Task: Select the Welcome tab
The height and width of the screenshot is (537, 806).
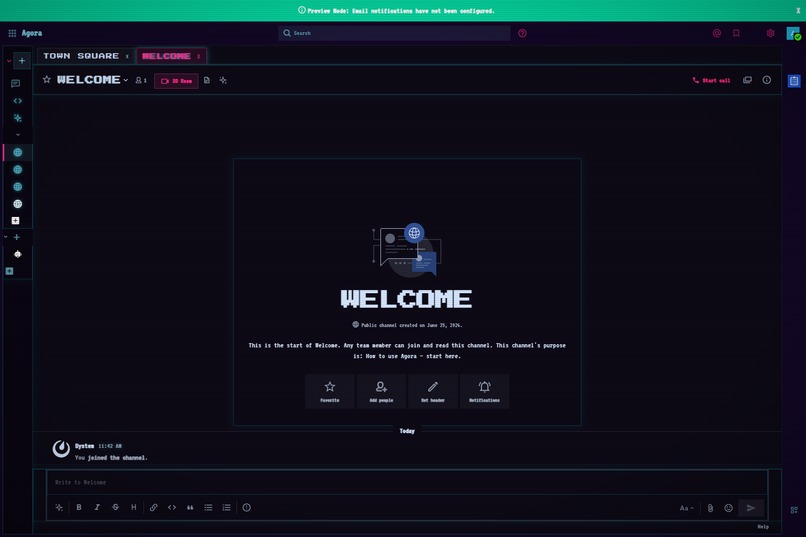Action: pyautogui.click(x=166, y=56)
